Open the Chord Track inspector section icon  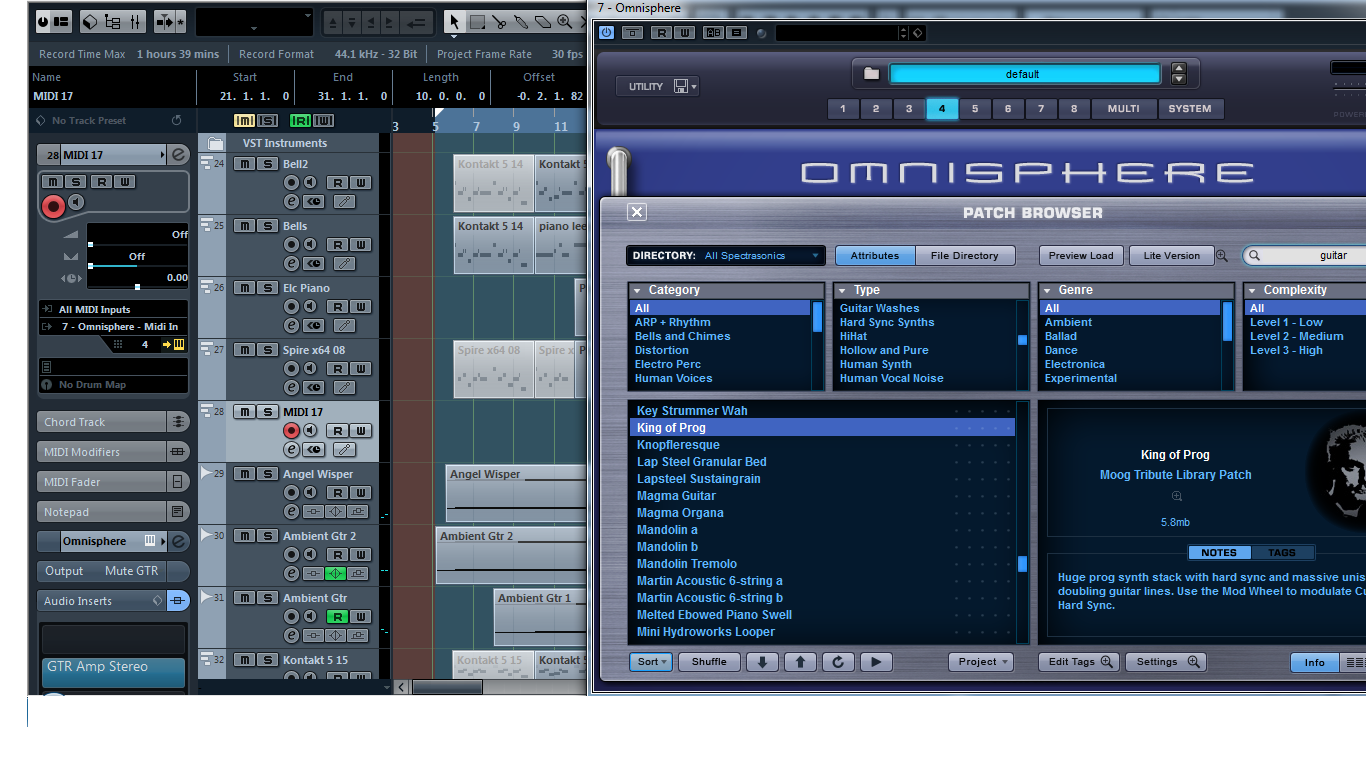click(178, 422)
